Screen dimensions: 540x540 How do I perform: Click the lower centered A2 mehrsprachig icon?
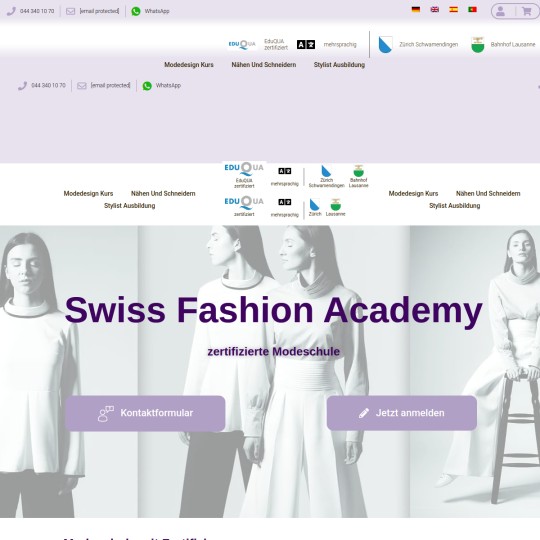point(285,202)
